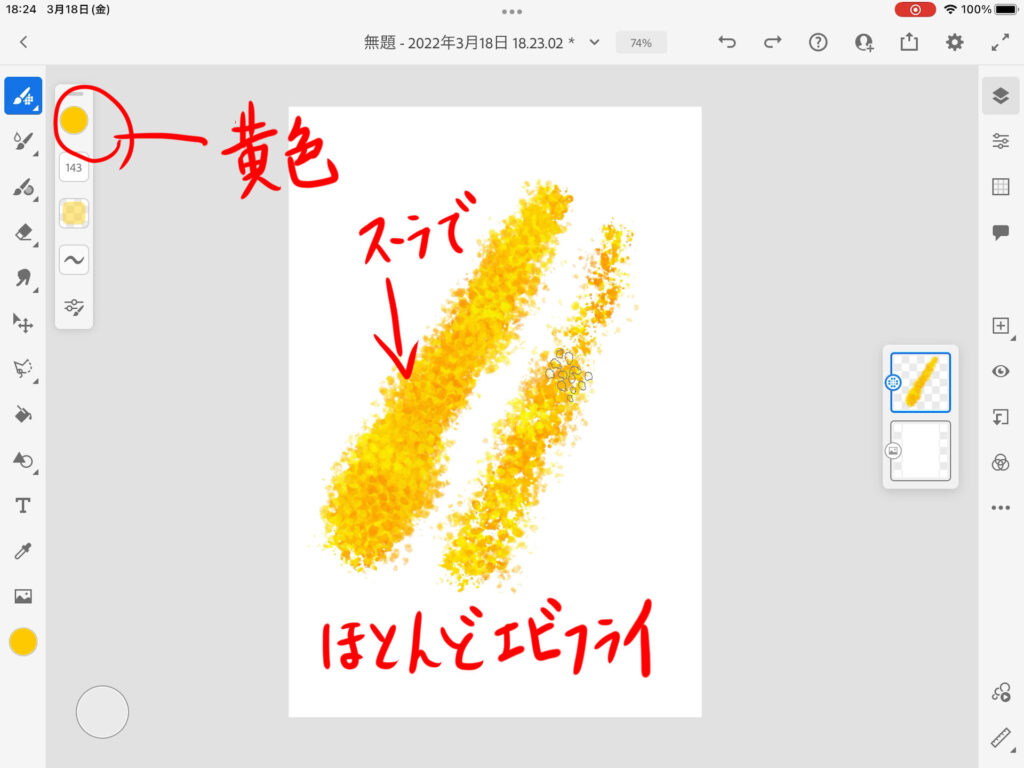Open the Place Image tool
This screenshot has width=1024, height=768.
tap(23, 596)
